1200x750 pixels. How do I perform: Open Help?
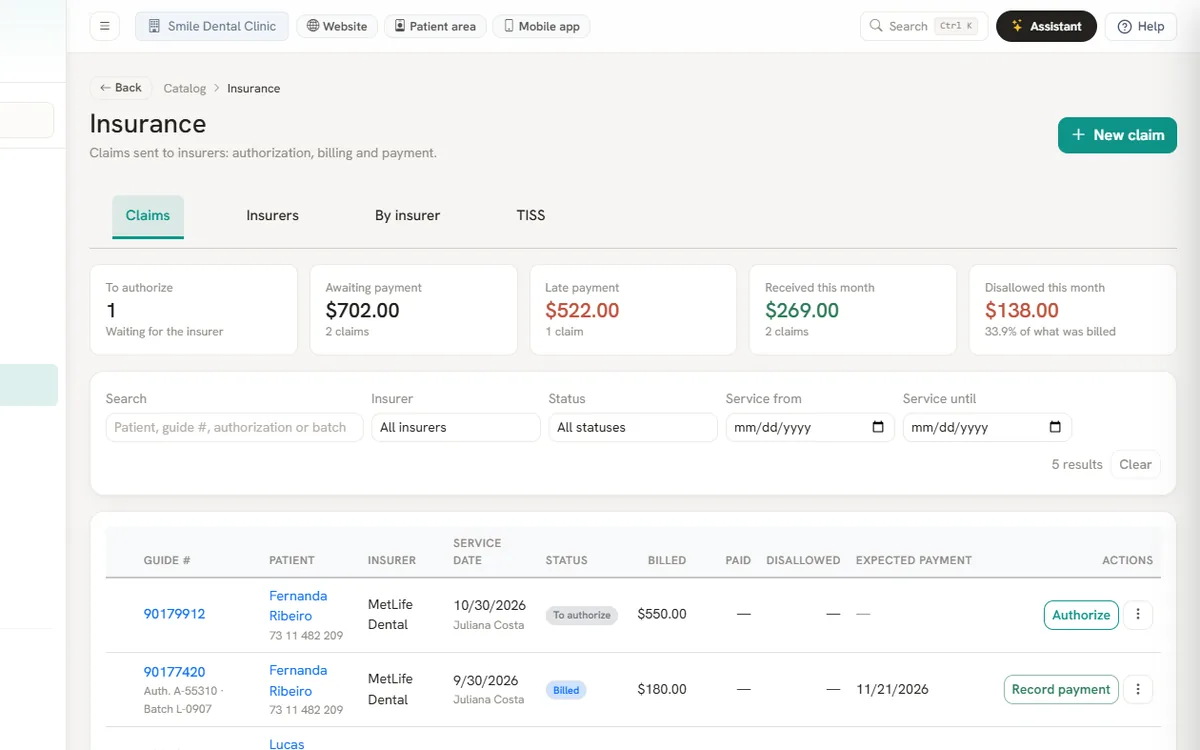coord(1141,26)
